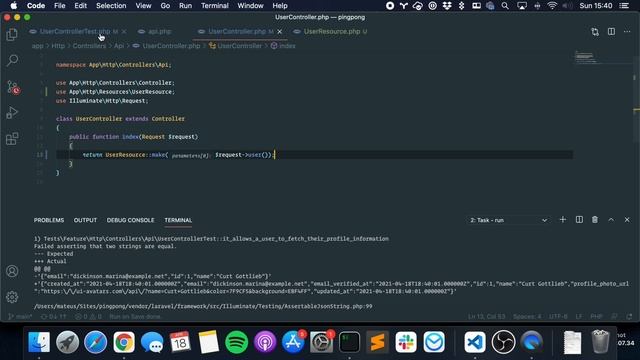Click 'UTF-8' encoding in status bar
Screen dimensions: 640x360
(558, 316)
